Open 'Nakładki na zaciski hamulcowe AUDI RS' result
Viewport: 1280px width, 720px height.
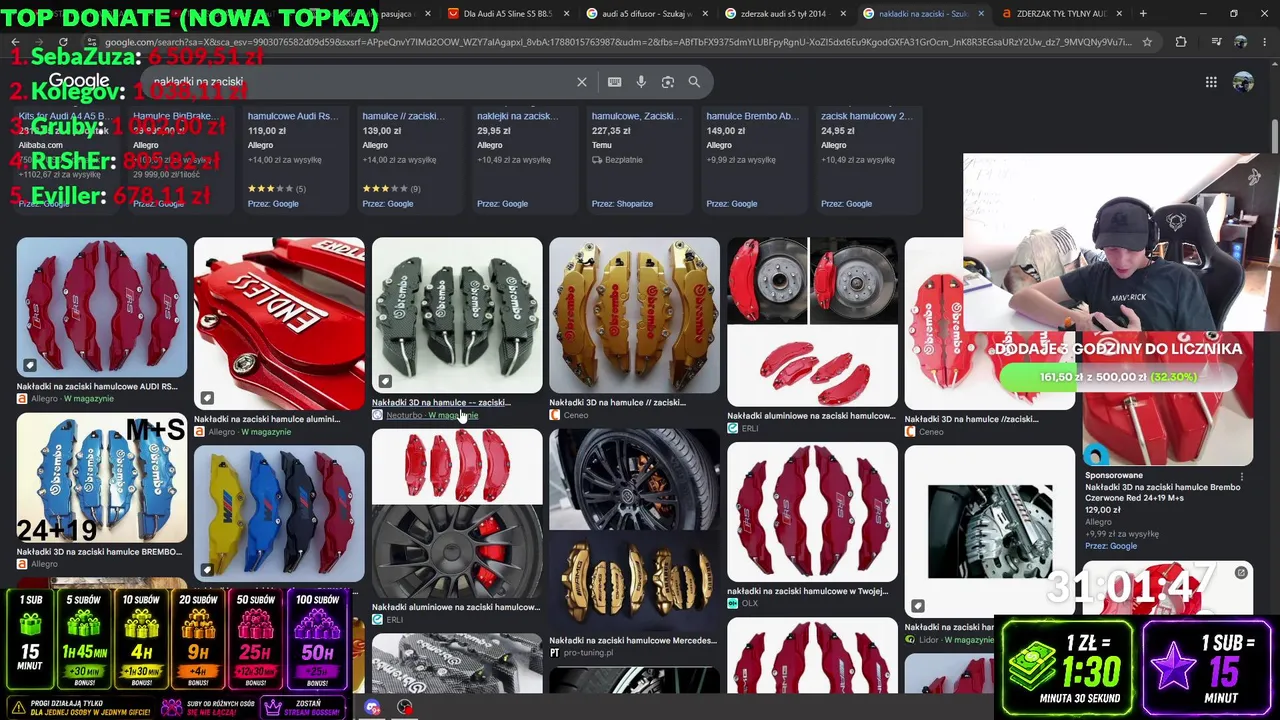[x=97, y=386]
